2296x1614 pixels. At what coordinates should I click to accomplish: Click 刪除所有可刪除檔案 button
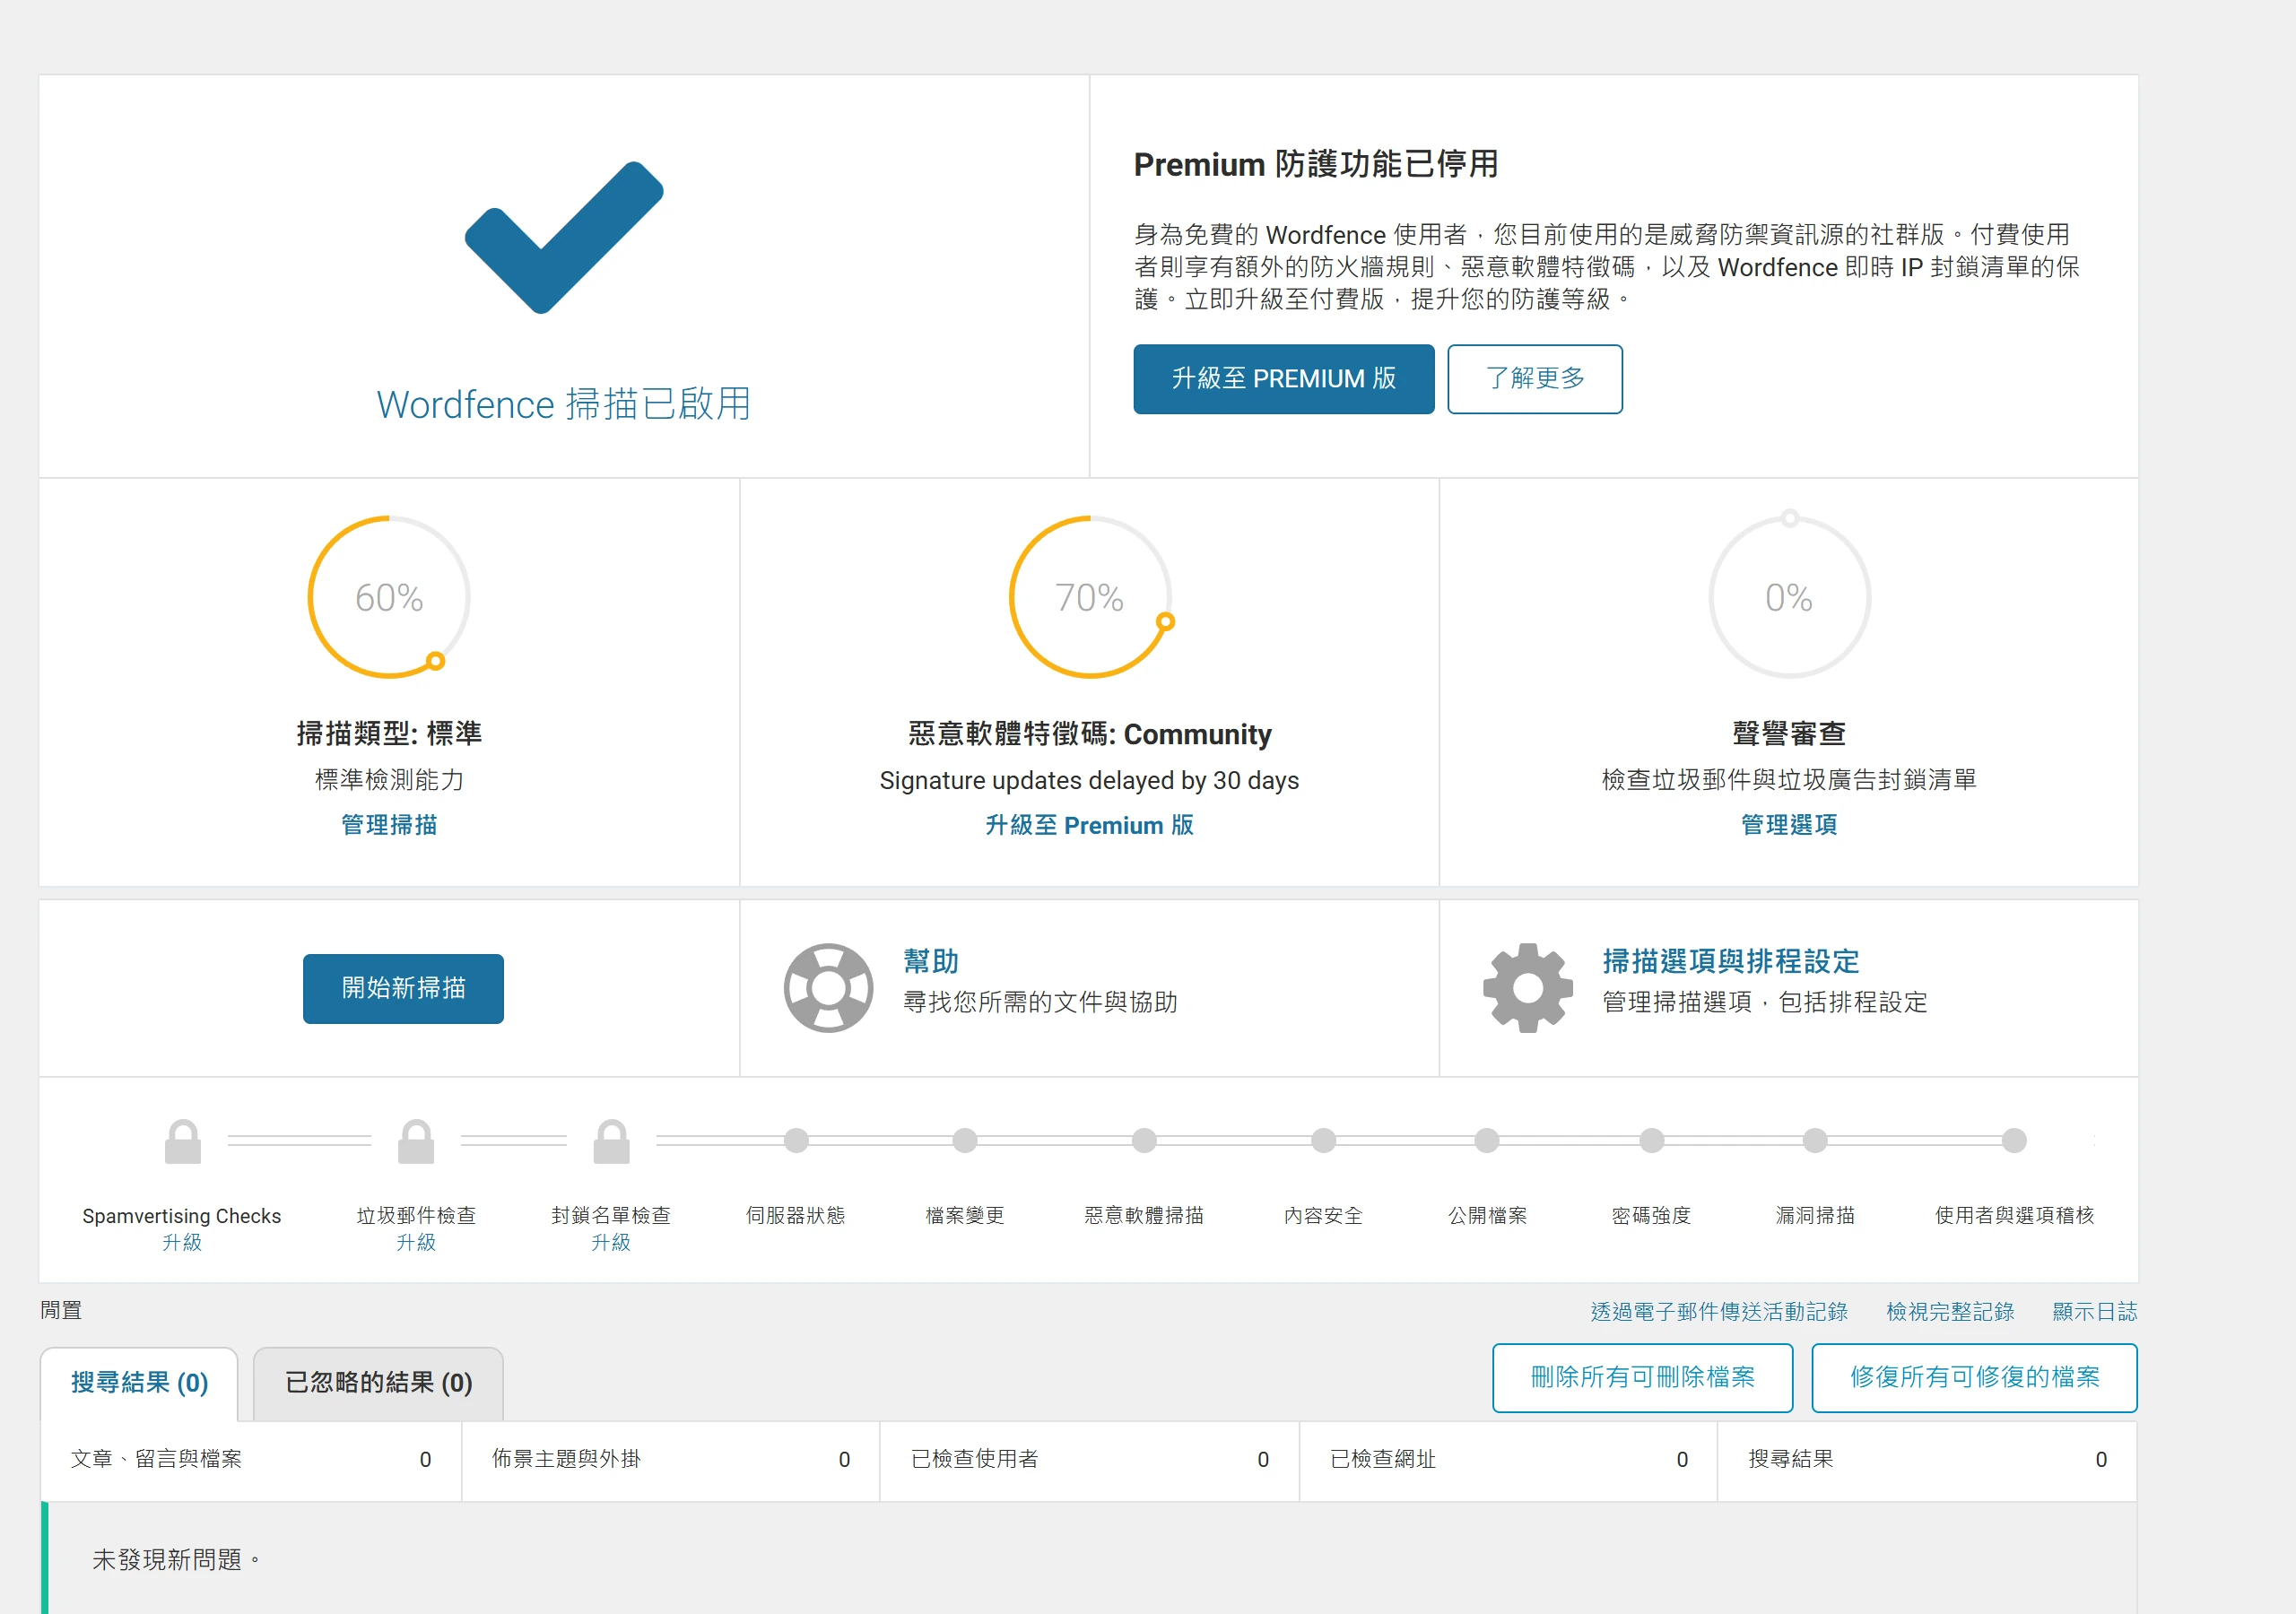pos(1642,1378)
